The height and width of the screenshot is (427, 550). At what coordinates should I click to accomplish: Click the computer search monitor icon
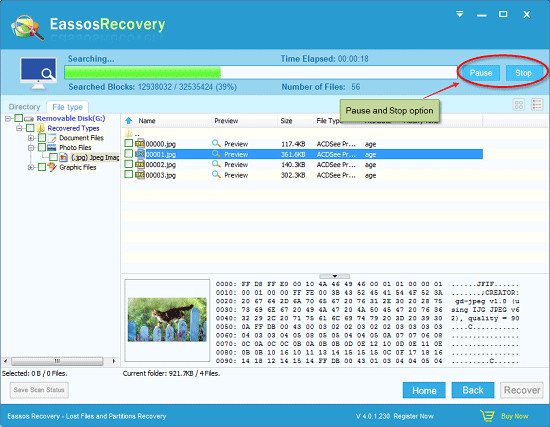point(38,73)
